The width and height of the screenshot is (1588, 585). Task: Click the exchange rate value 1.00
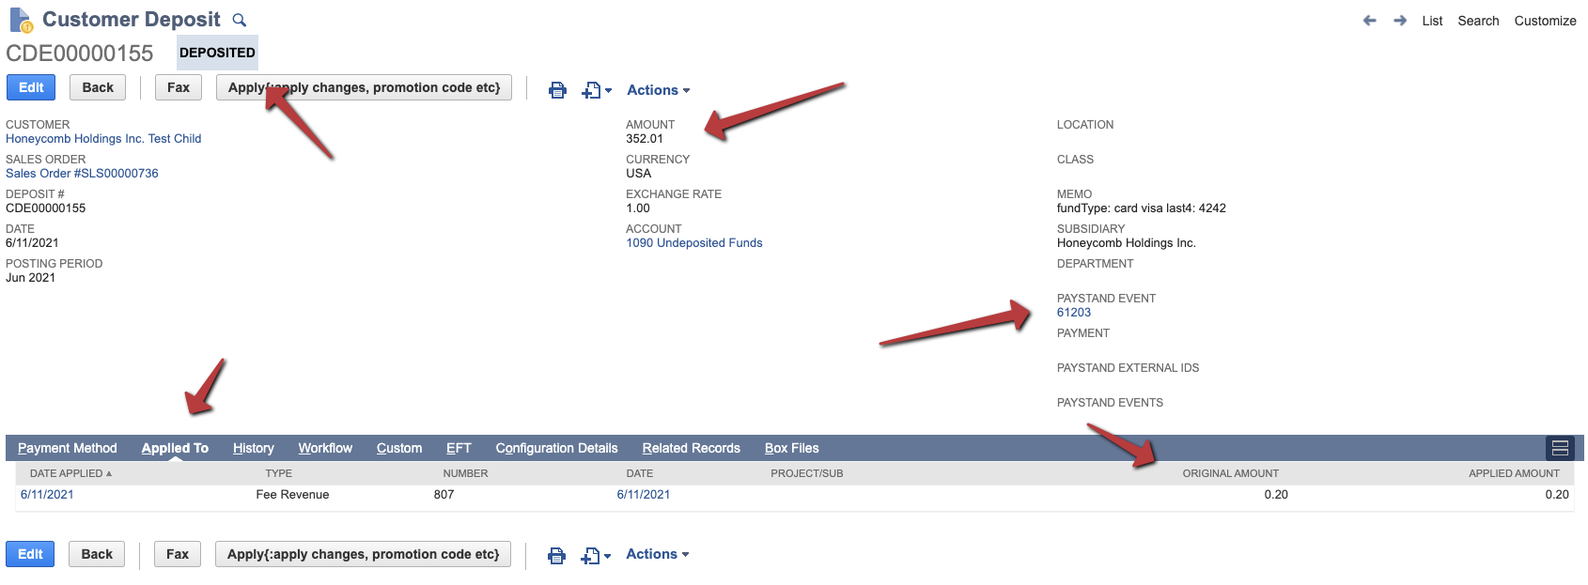point(638,208)
